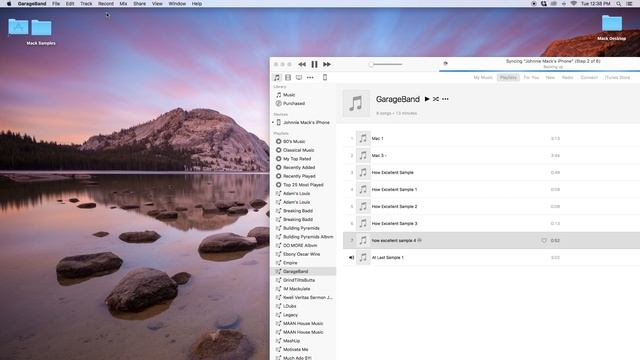Pause playback in iTunes
This screenshot has height=360, width=640.
point(314,64)
